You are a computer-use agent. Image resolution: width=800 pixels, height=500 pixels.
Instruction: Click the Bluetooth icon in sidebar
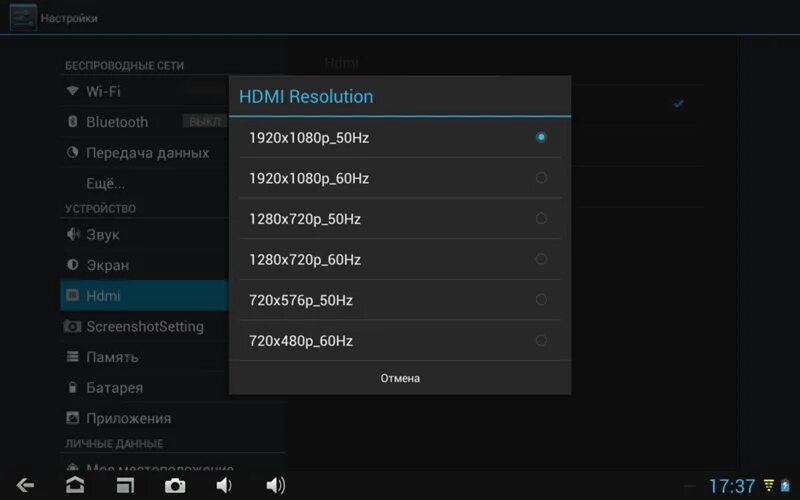point(72,121)
